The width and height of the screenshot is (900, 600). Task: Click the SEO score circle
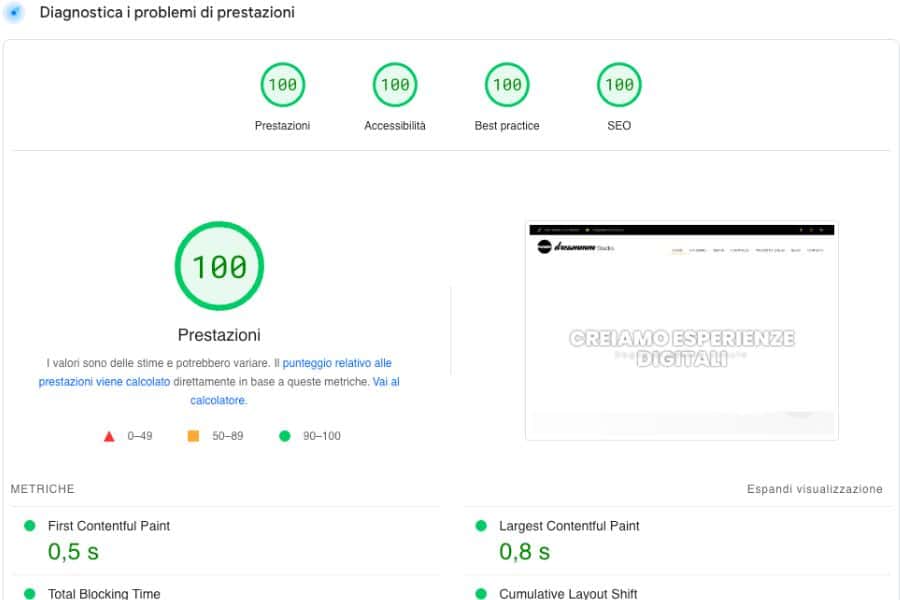click(618, 84)
